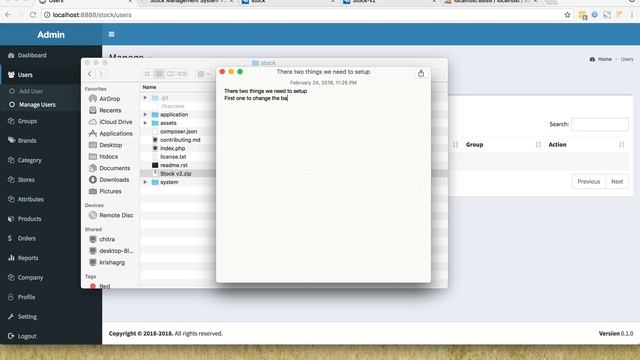Expand the assets folder
Screen dimensions: 640x360
pos(145,123)
